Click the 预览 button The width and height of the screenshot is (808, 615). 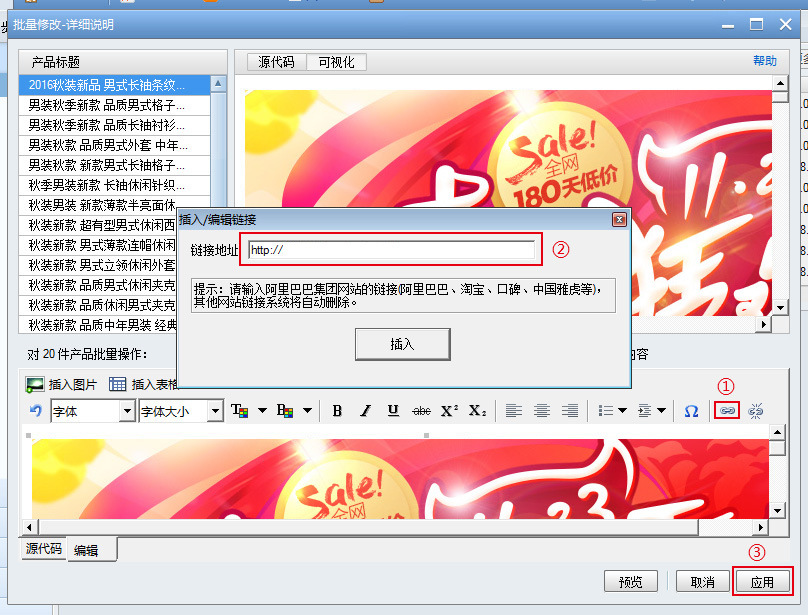click(631, 582)
